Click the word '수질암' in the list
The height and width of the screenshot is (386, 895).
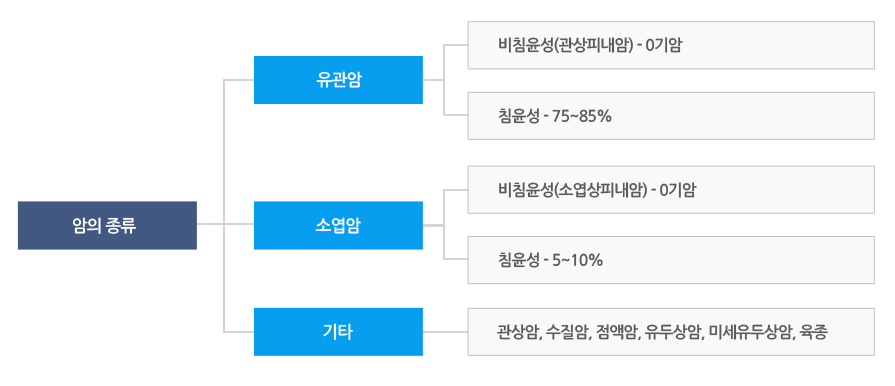[x=567, y=332]
